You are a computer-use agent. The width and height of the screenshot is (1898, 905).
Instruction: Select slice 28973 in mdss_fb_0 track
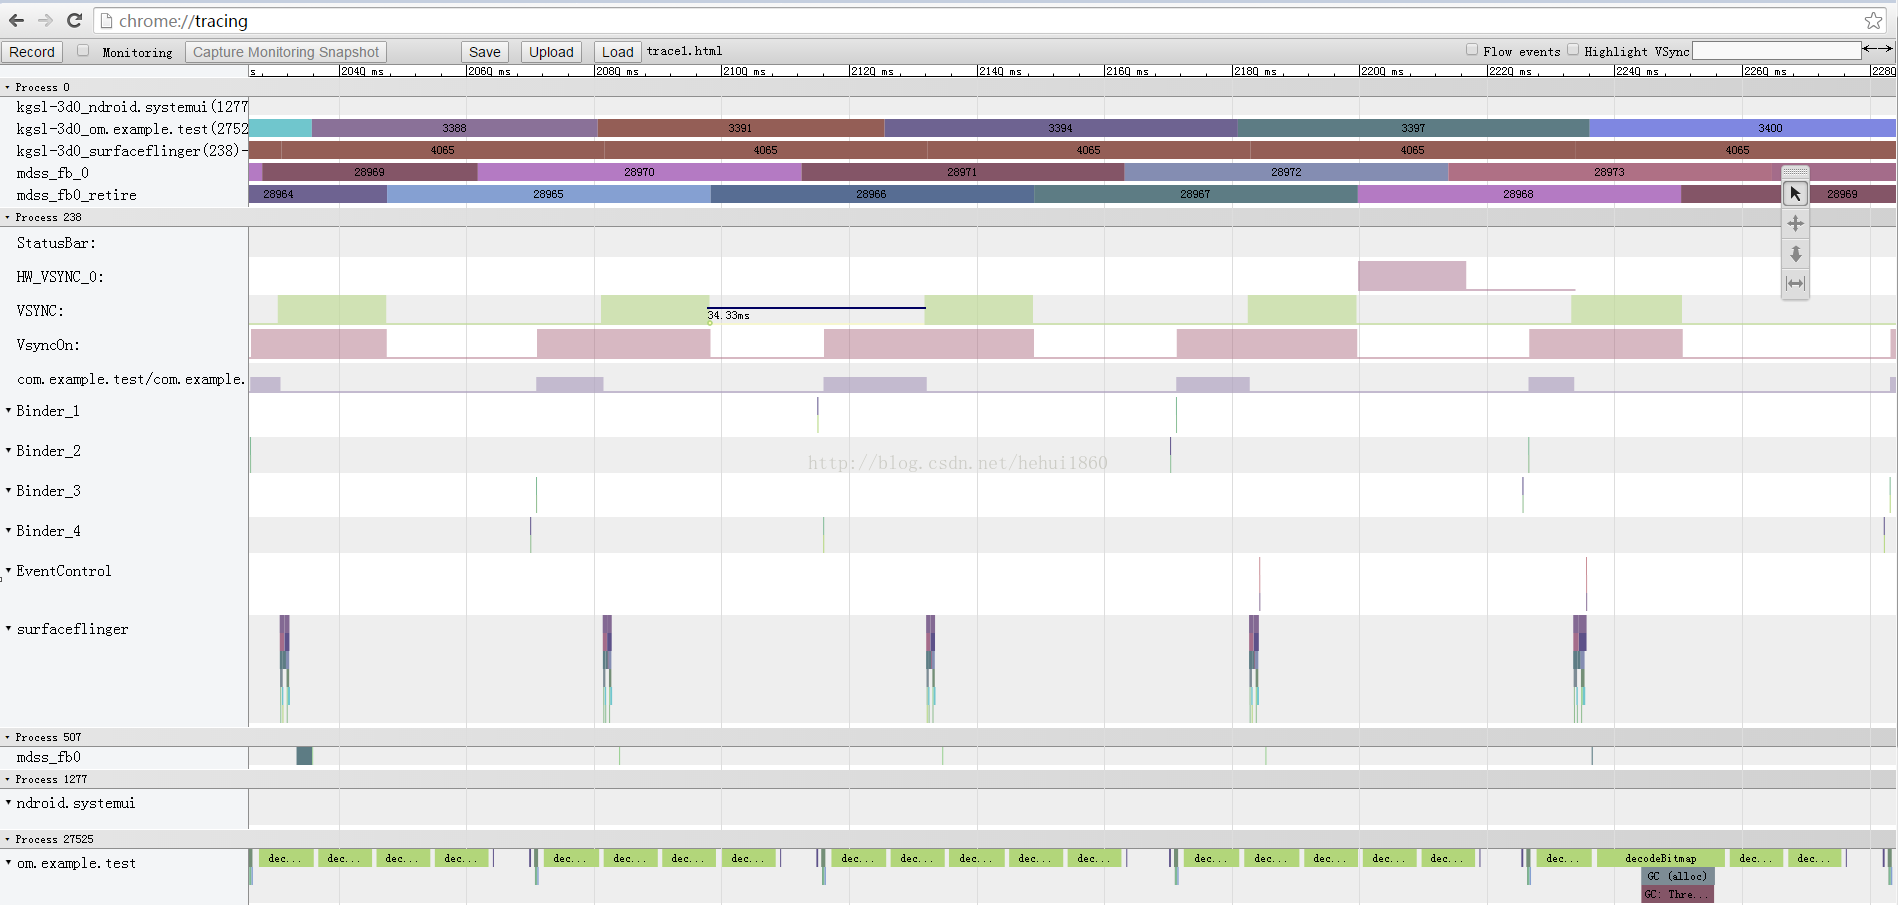[x=1609, y=172]
